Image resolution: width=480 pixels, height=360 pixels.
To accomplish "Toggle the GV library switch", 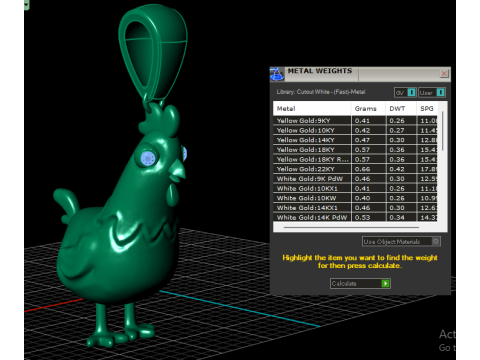I will pos(411,92).
